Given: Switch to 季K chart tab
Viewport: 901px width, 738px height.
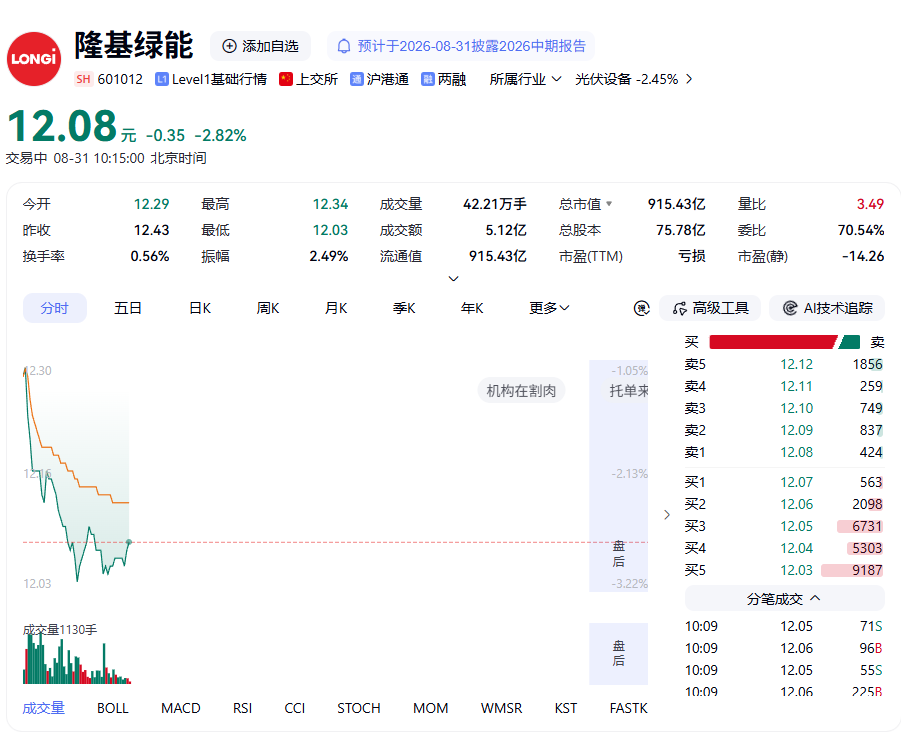Looking at the screenshot, I should pos(404,309).
